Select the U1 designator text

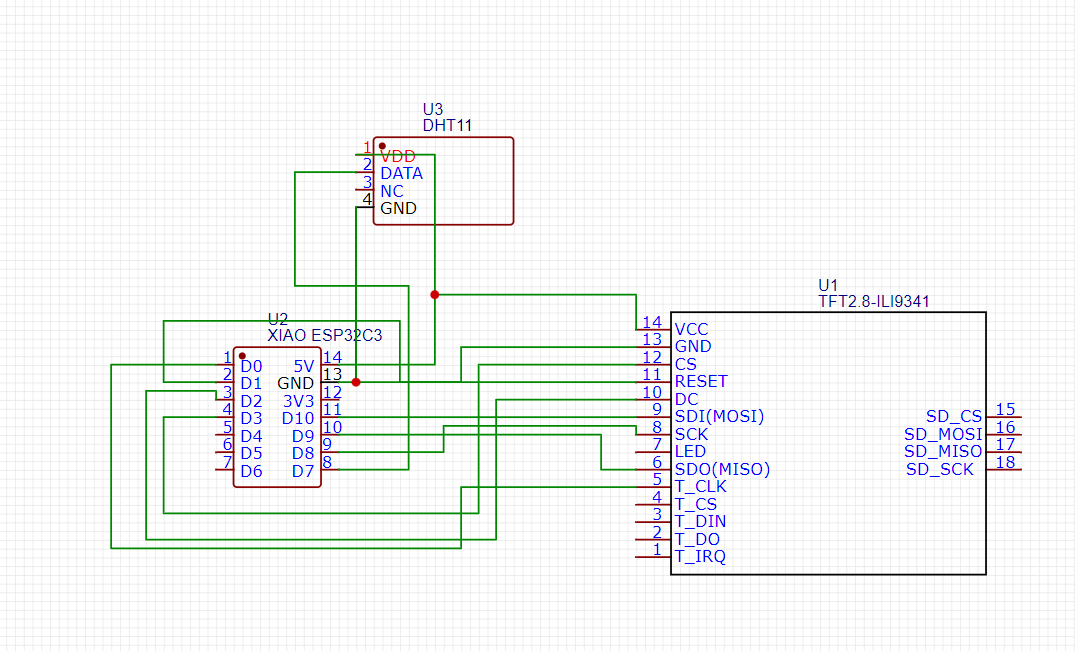tap(828, 285)
